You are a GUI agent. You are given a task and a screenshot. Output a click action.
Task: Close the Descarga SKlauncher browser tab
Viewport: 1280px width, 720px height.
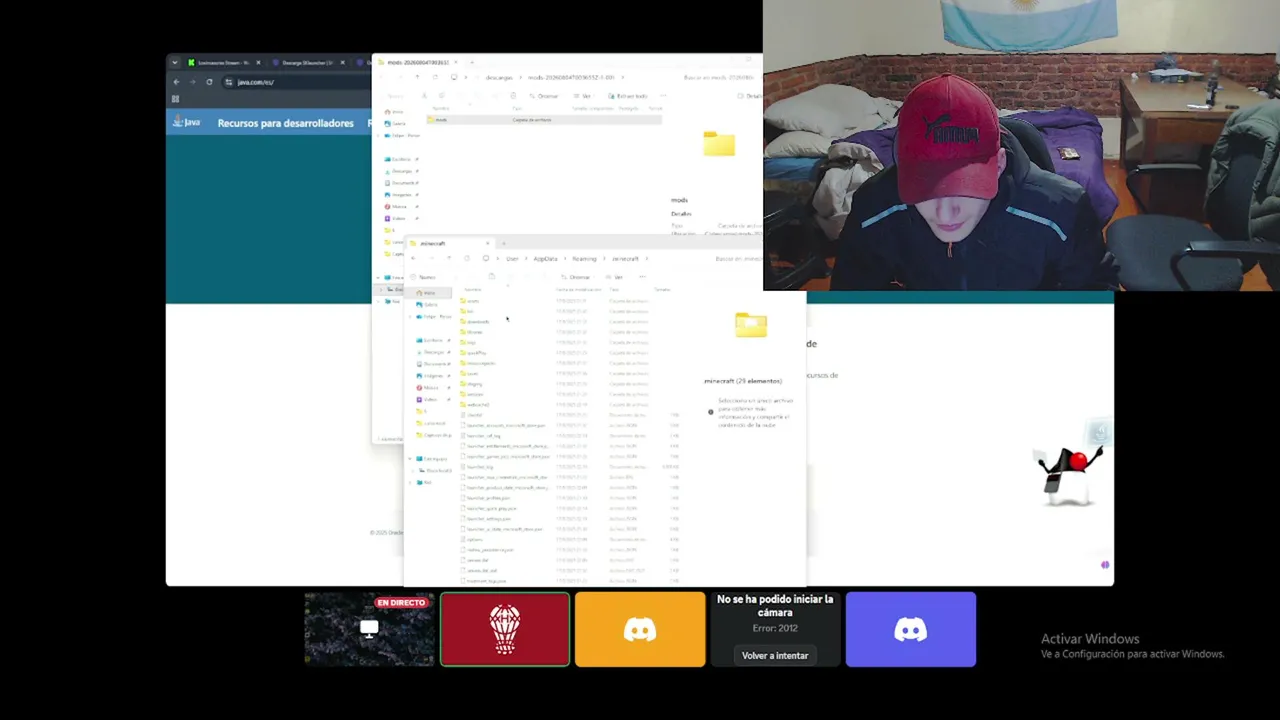342,63
